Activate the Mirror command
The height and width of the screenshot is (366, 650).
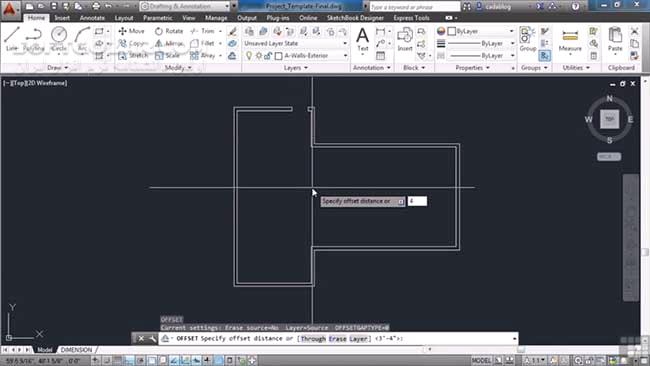pos(169,43)
